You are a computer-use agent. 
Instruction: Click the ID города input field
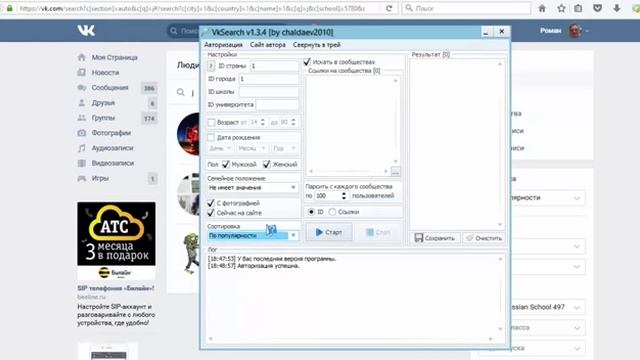(269, 79)
